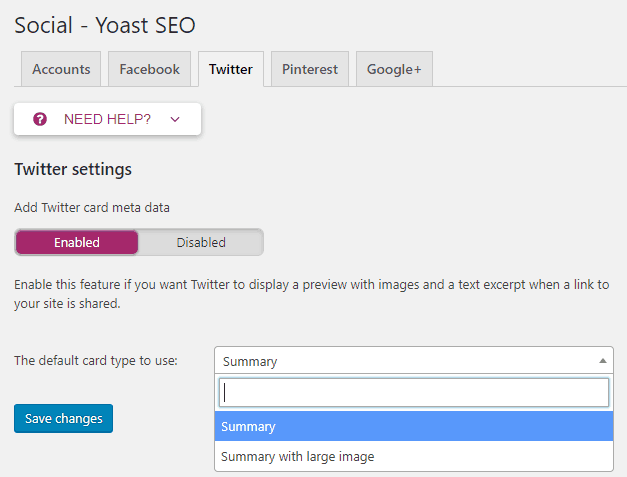Collapse dropdown using the up arrow
Viewport: 627px width, 477px height.
pyautogui.click(x=603, y=361)
